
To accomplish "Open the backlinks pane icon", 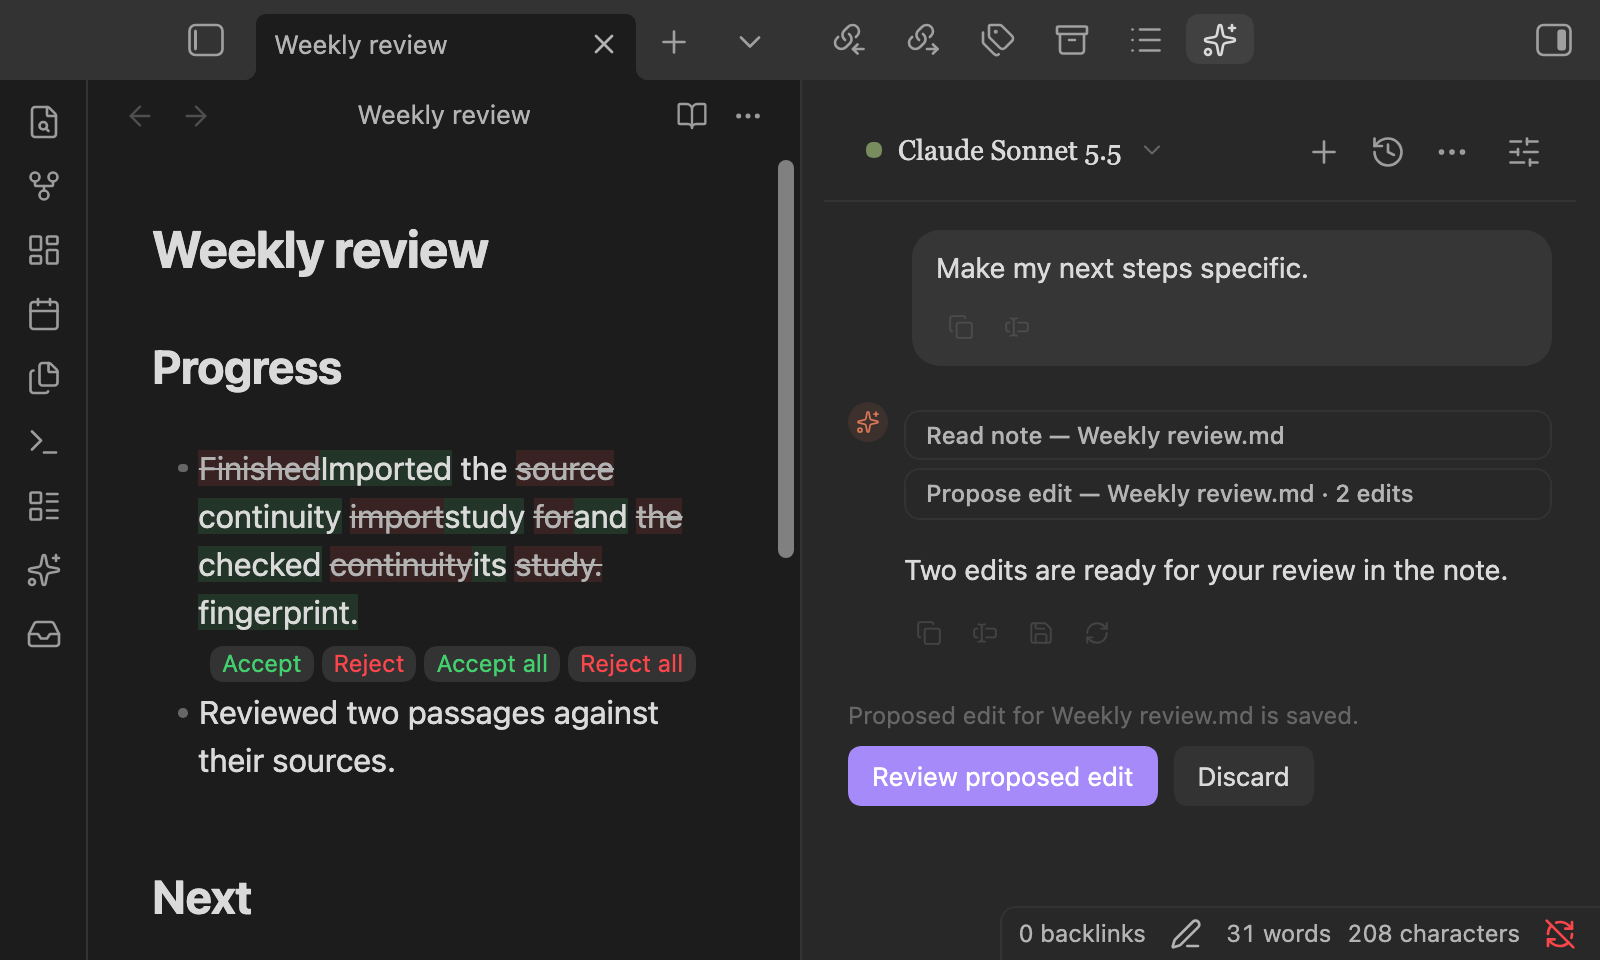I will tap(849, 41).
